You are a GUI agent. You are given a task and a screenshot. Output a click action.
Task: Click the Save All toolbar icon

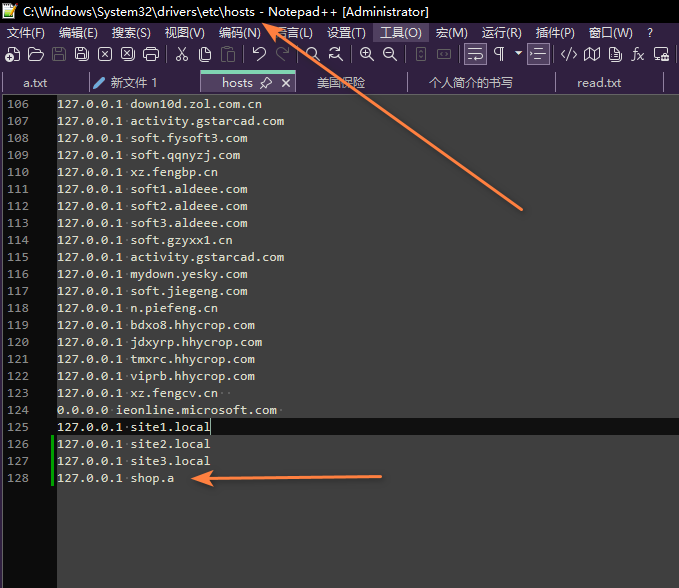click(82, 54)
